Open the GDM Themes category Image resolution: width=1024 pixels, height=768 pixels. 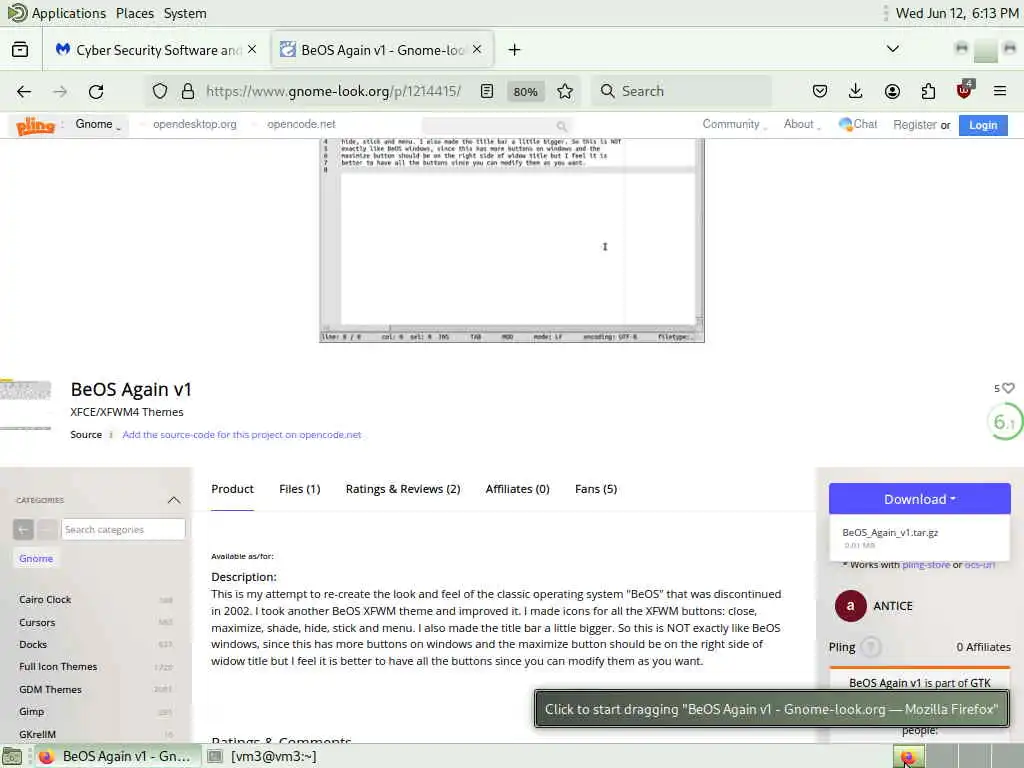(x=50, y=690)
